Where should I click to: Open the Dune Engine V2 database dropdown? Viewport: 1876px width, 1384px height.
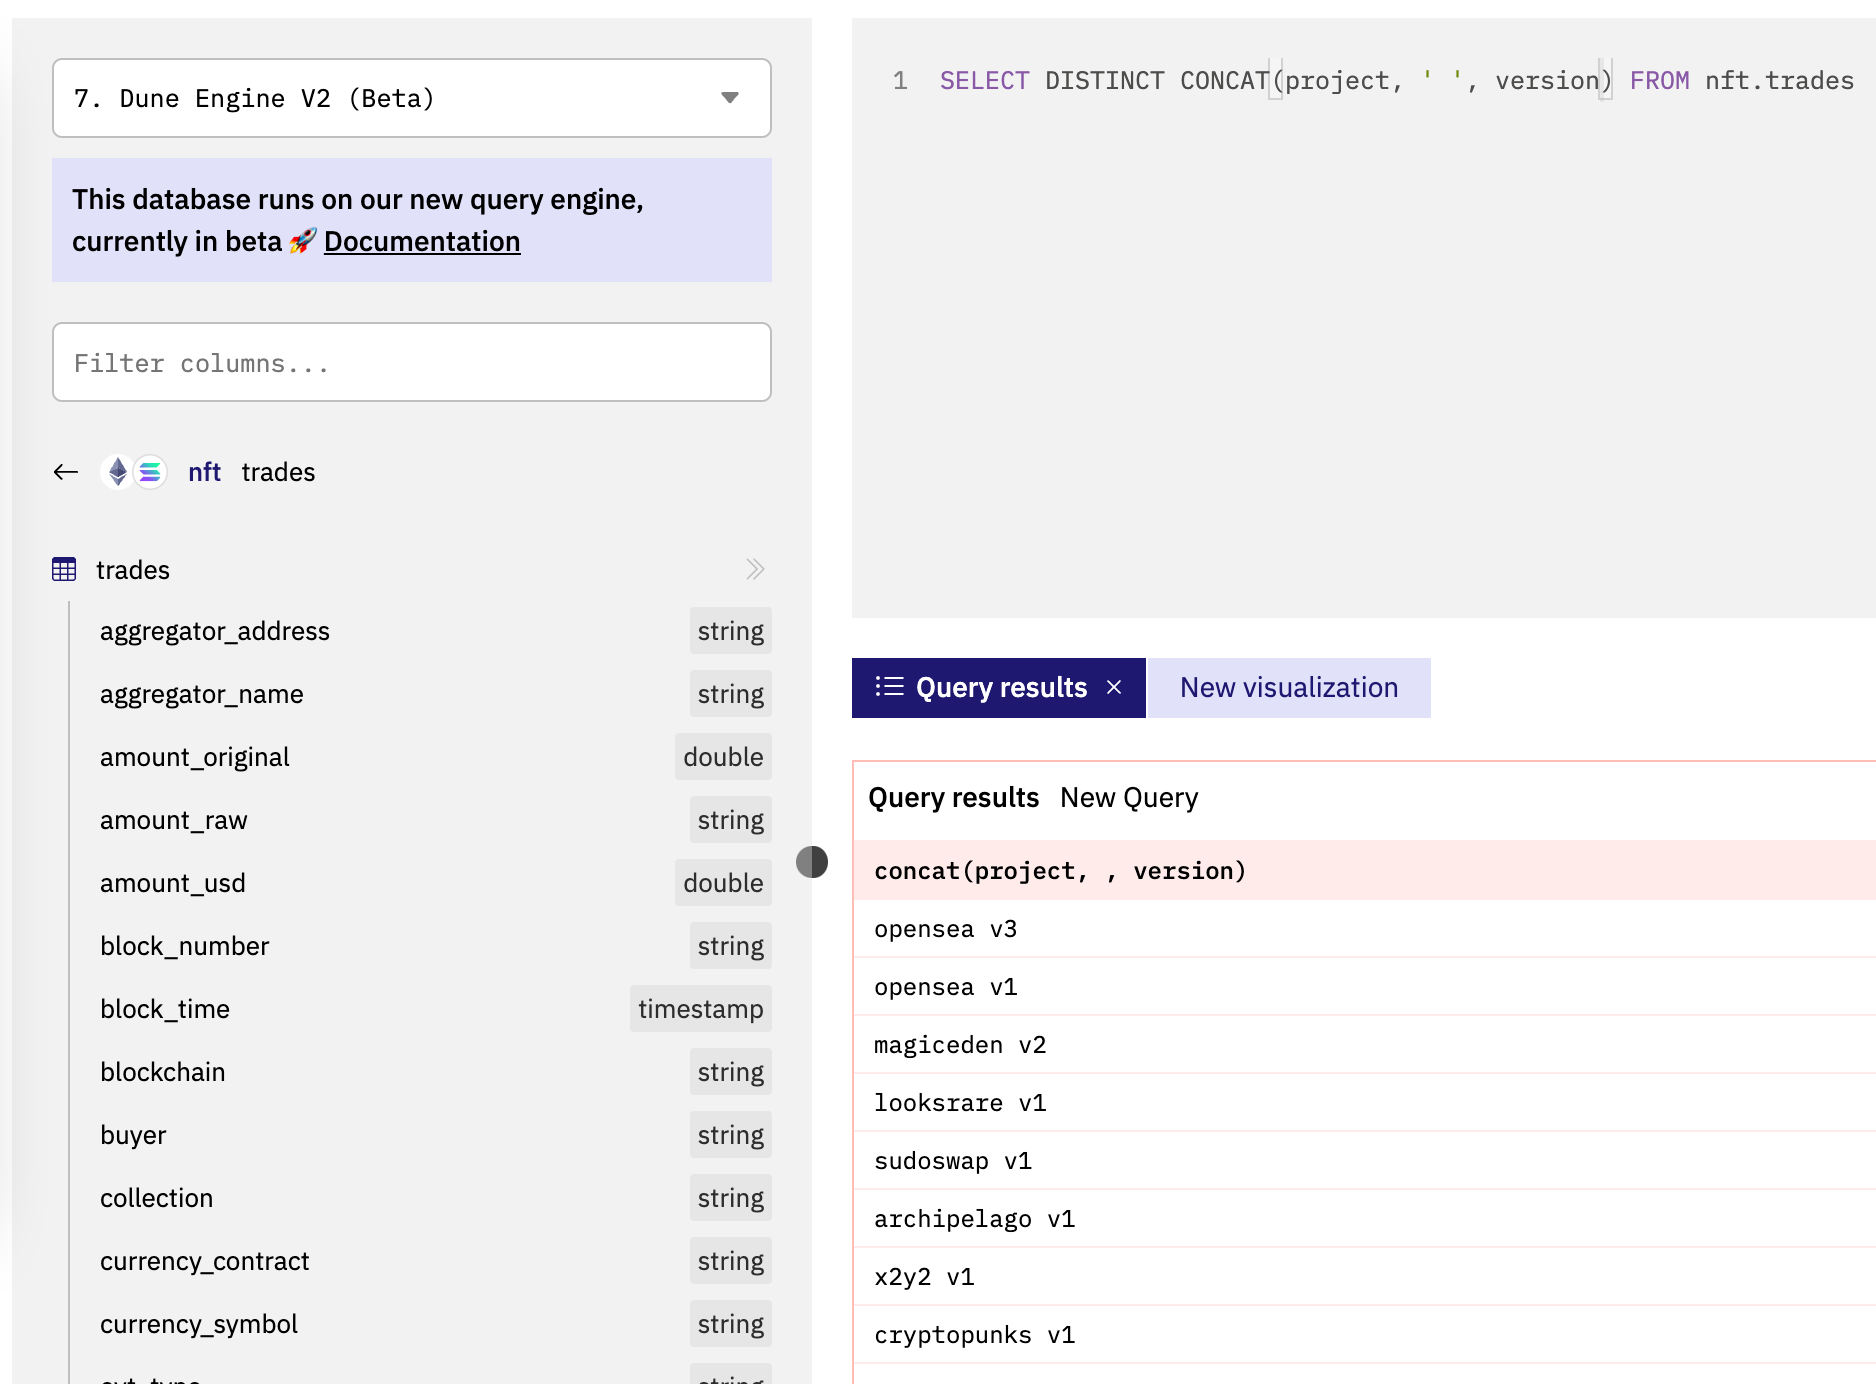coord(411,98)
